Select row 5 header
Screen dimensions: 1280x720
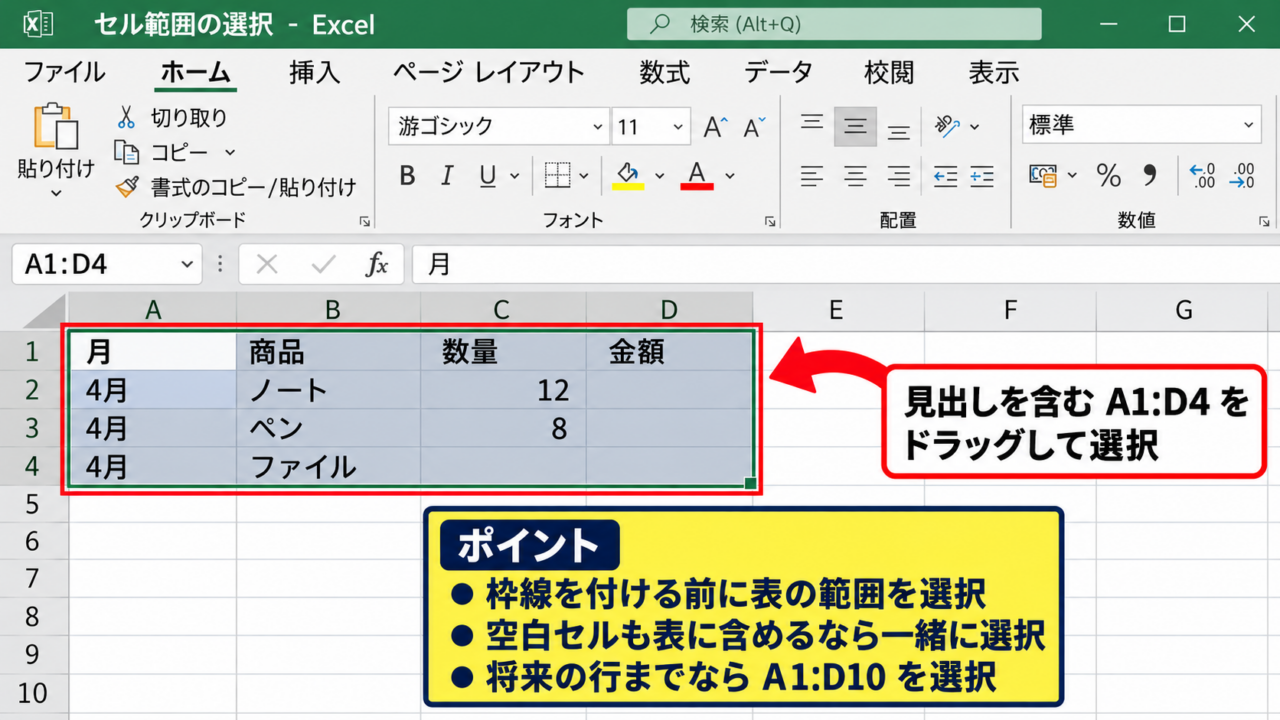pyautogui.click(x=33, y=504)
